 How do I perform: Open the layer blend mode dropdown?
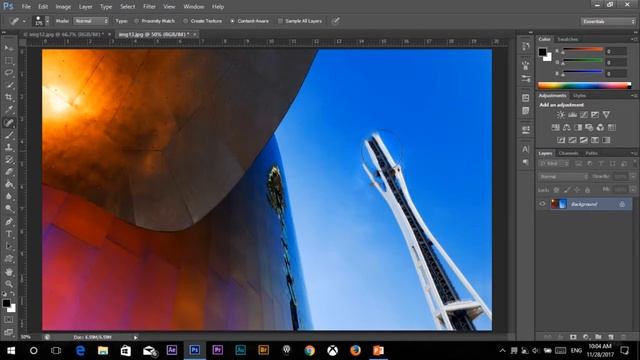(x=564, y=177)
